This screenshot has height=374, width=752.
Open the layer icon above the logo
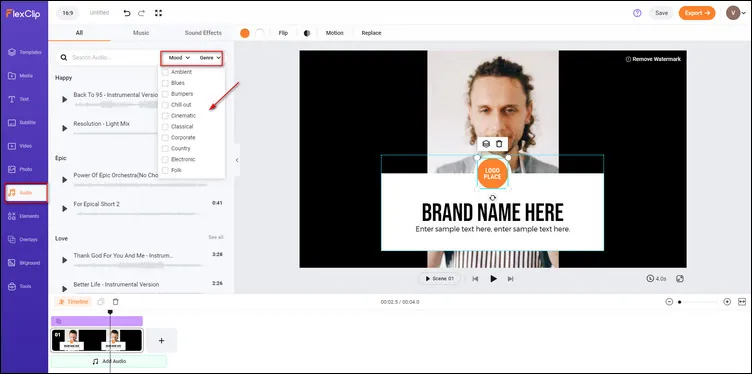(486, 144)
